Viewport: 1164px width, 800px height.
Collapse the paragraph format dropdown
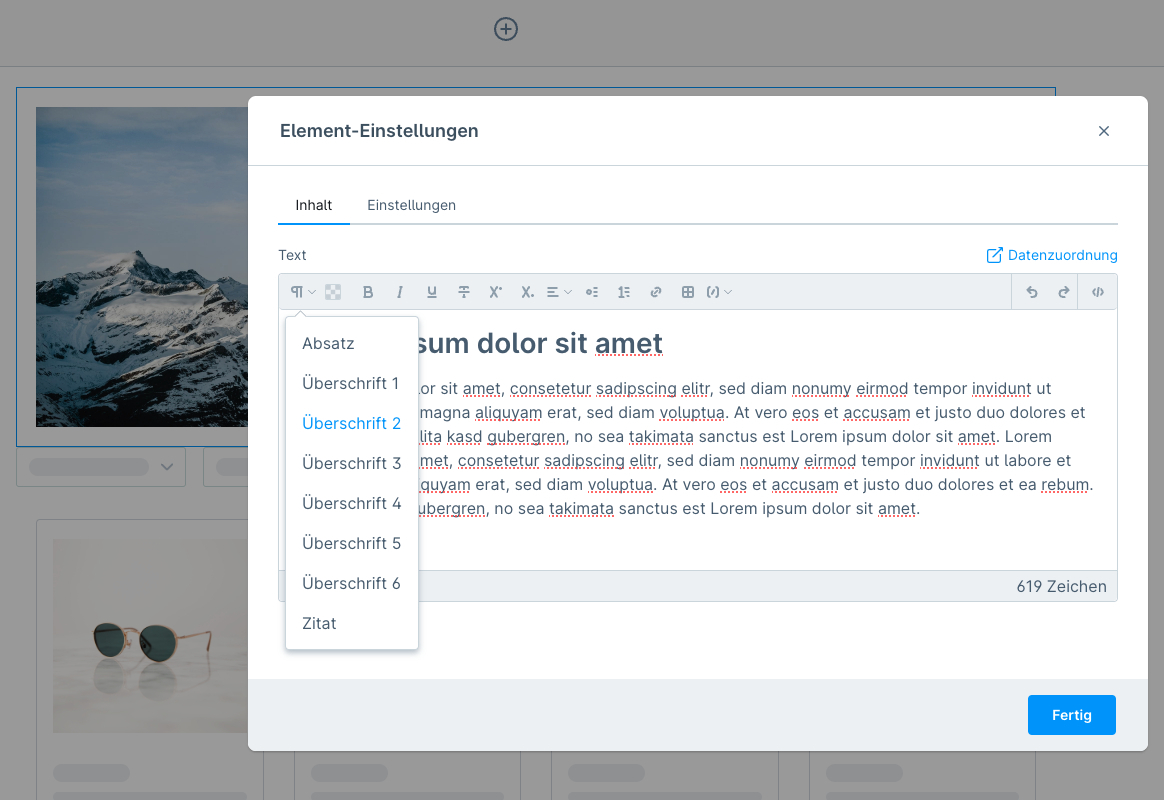303,292
